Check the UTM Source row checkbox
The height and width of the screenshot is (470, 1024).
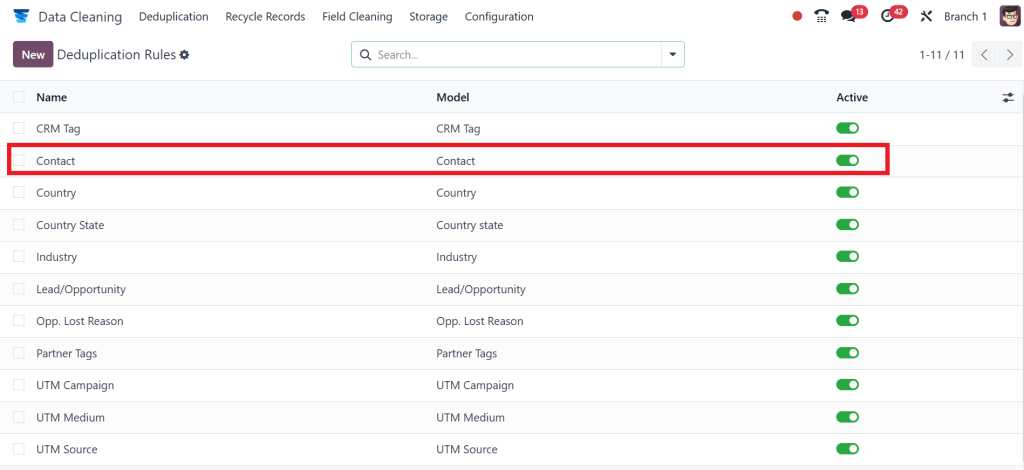(x=19, y=449)
